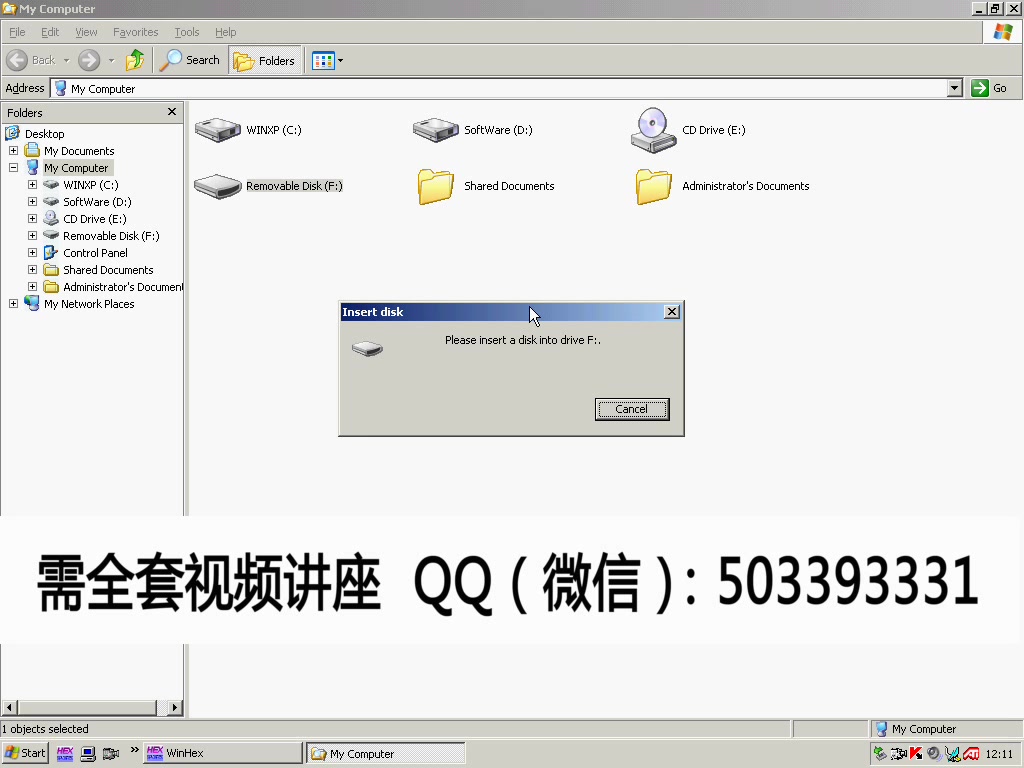The width and height of the screenshot is (1024, 768).
Task: Click the Show Desktop quick launch icon
Action: pyautogui.click(x=87, y=753)
